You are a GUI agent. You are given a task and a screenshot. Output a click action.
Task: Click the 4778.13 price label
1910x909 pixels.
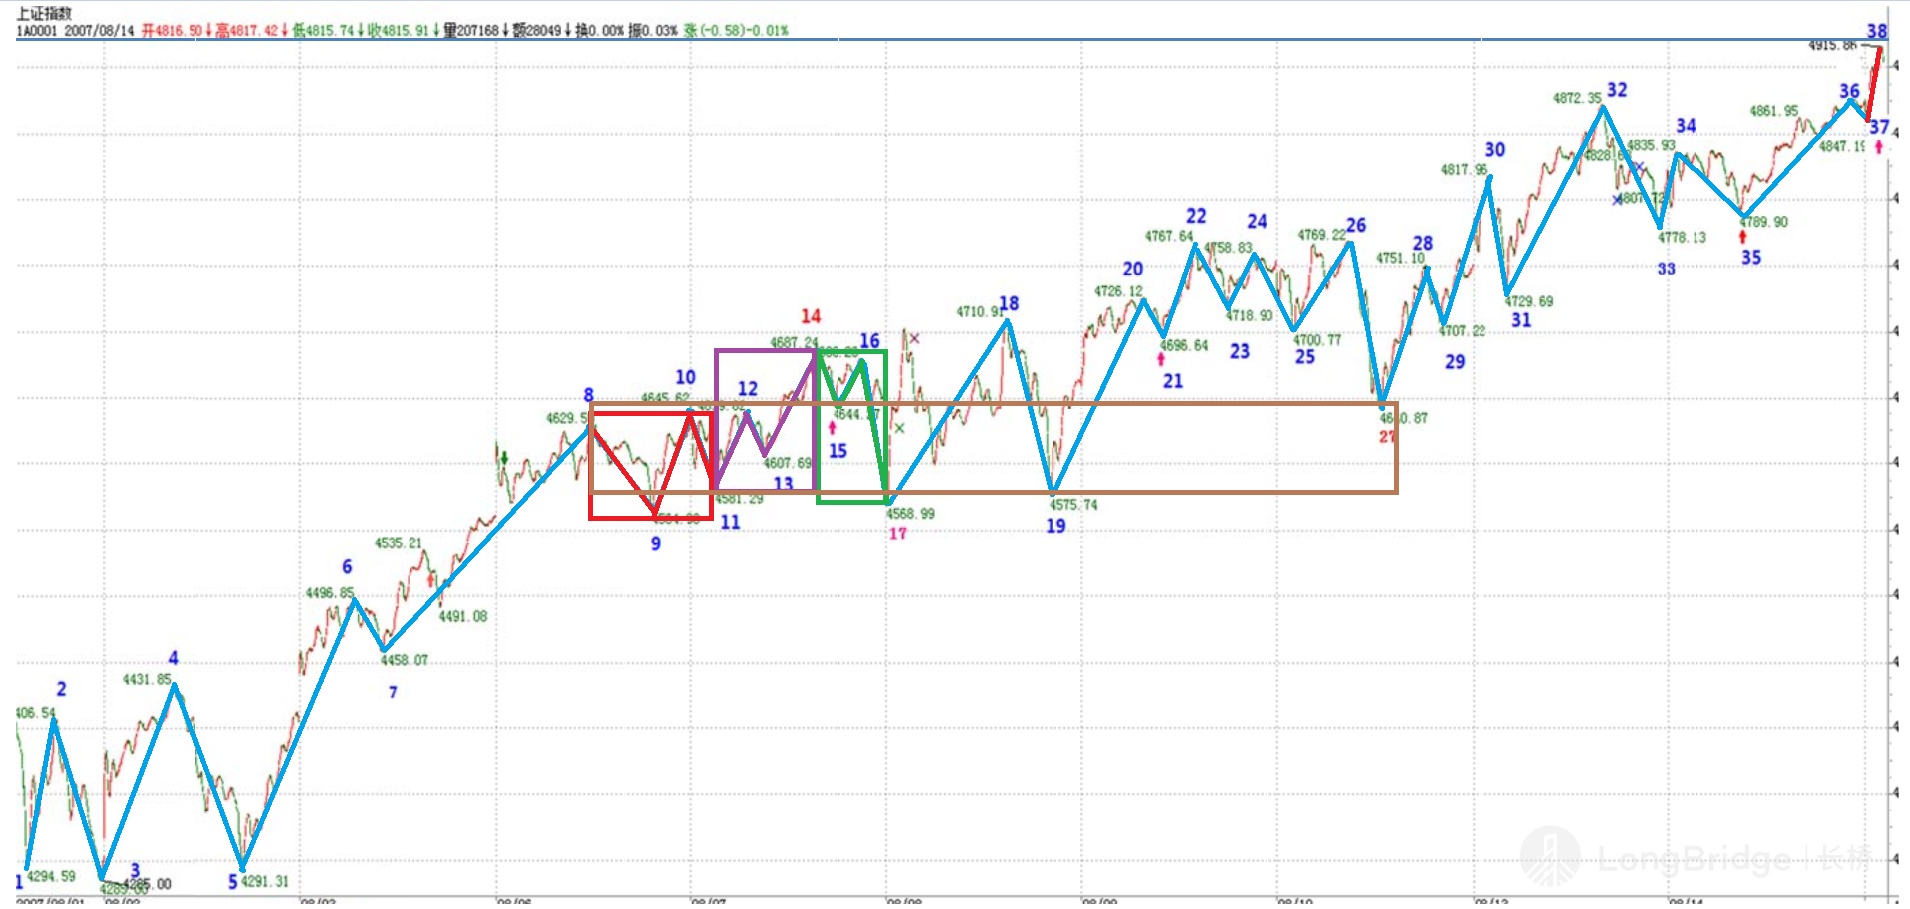point(1682,237)
